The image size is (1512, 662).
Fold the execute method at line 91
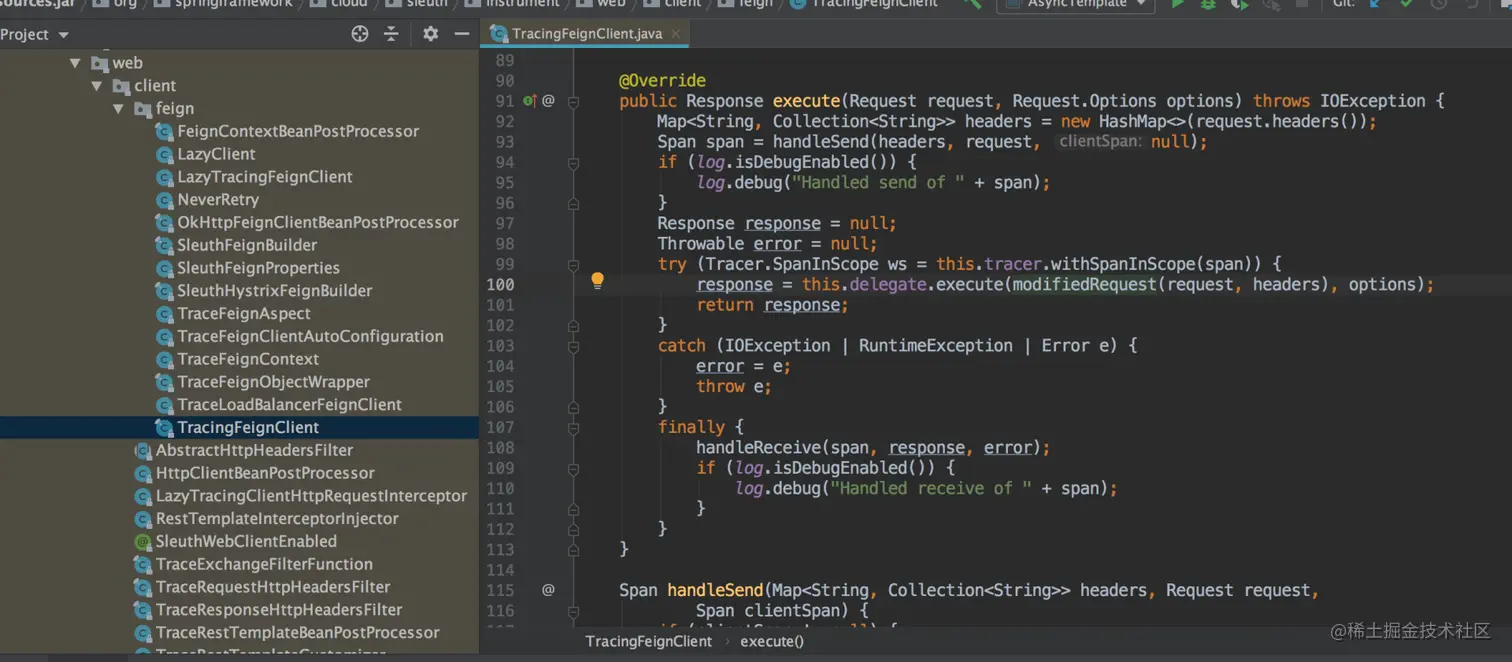(x=574, y=101)
